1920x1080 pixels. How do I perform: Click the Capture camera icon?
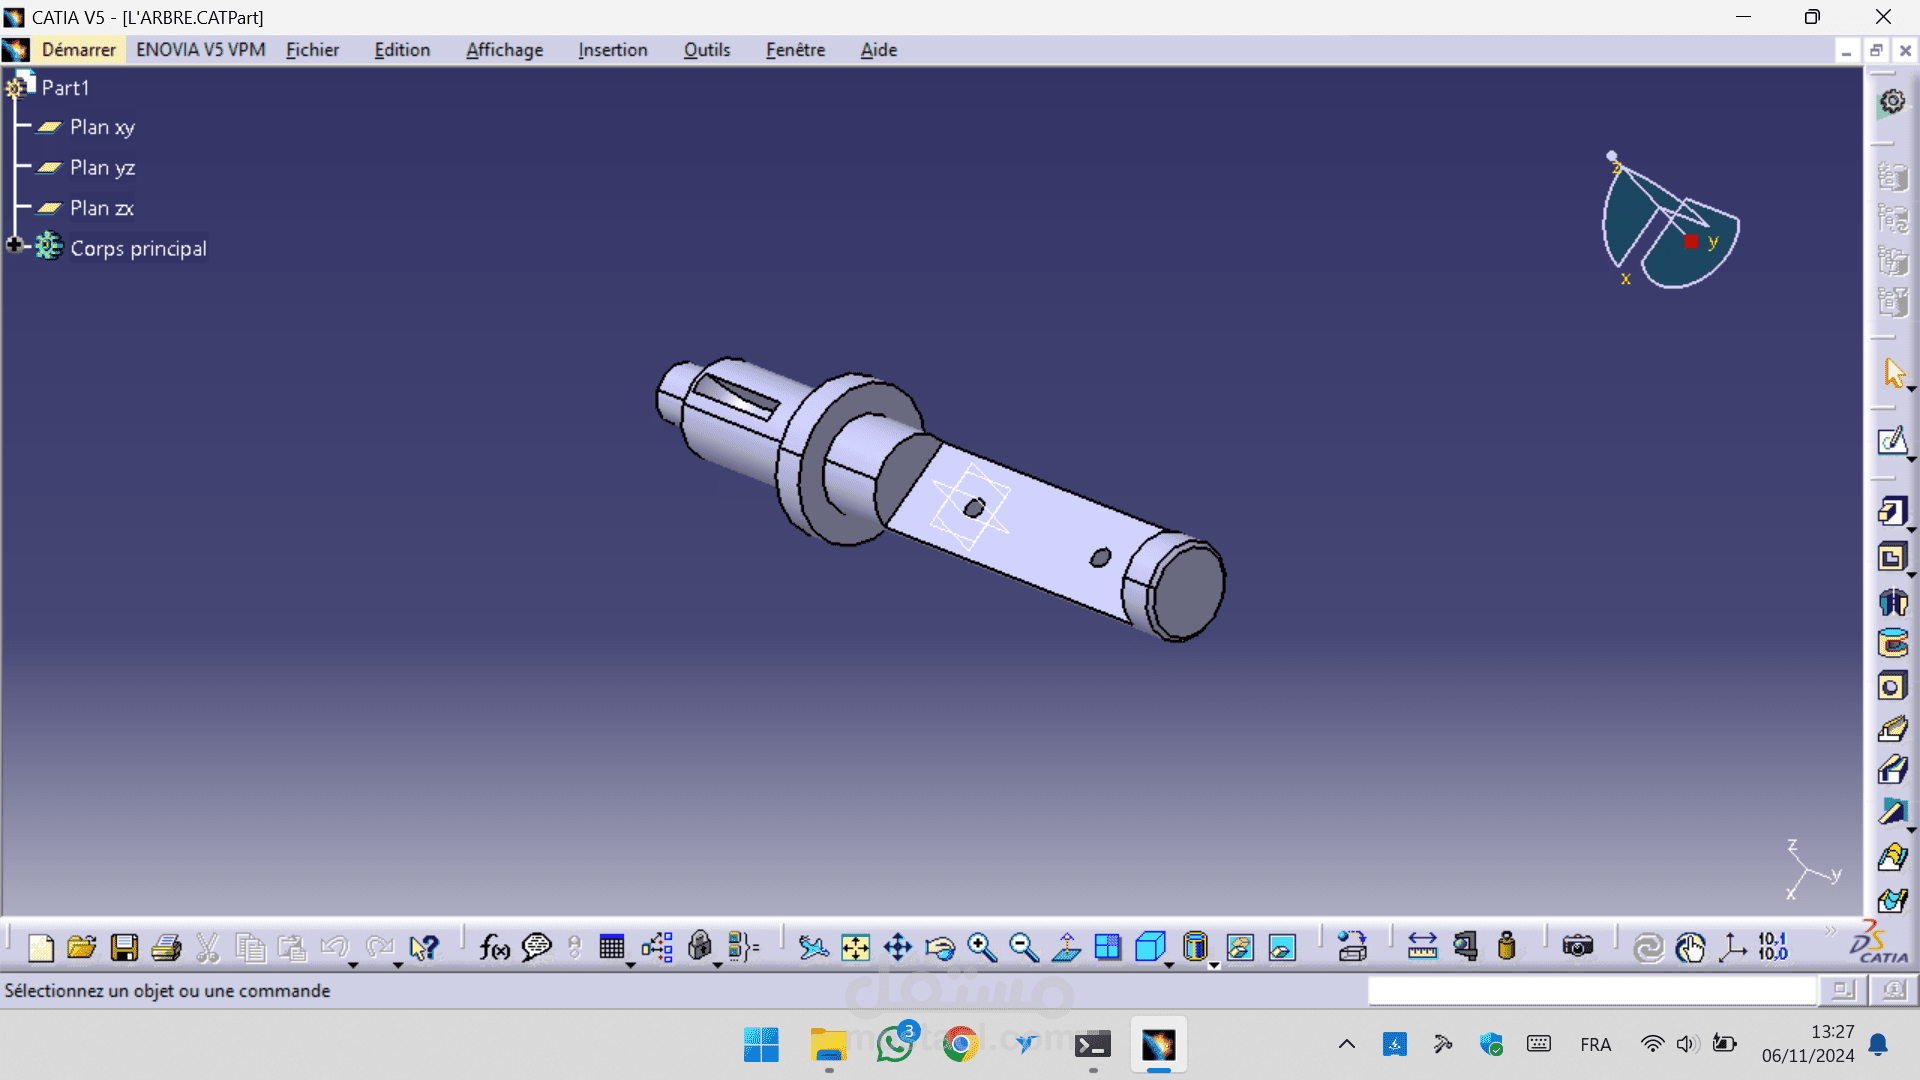point(1577,947)
